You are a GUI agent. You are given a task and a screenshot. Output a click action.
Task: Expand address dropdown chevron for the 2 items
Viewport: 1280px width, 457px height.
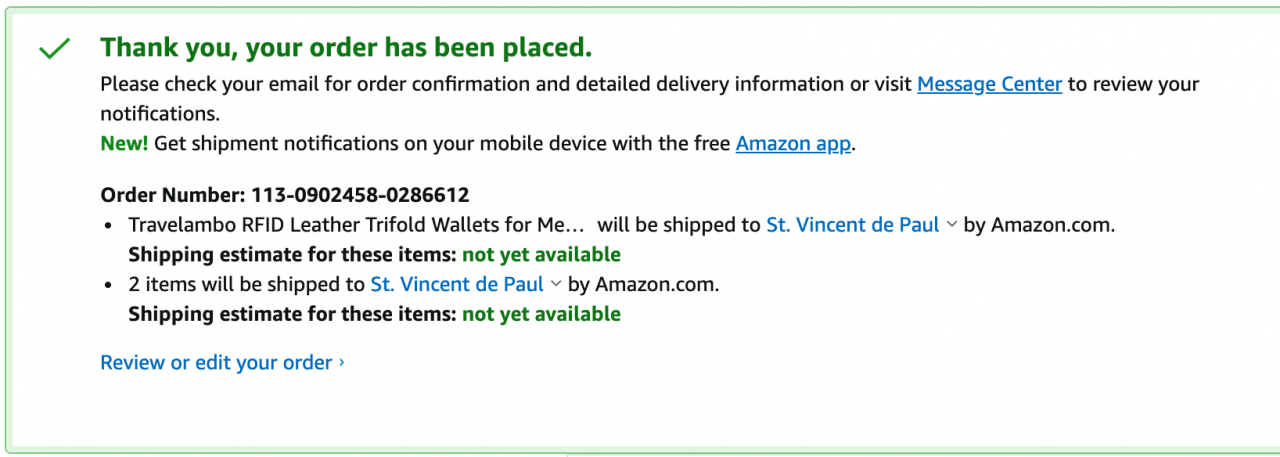(555, 284)
